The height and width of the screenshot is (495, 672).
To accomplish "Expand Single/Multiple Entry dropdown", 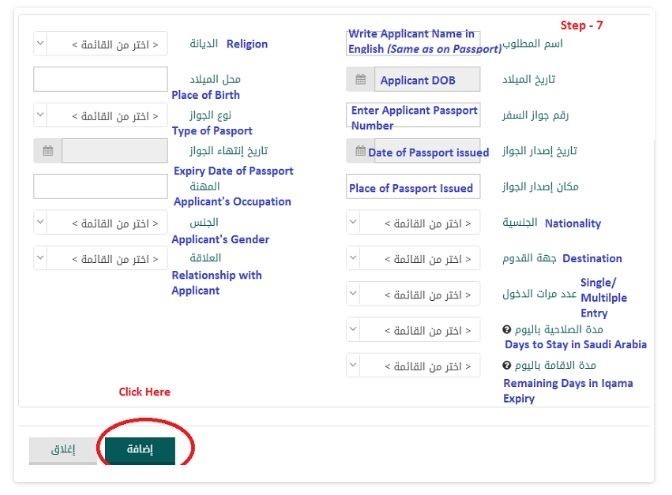I will [412, 295].
